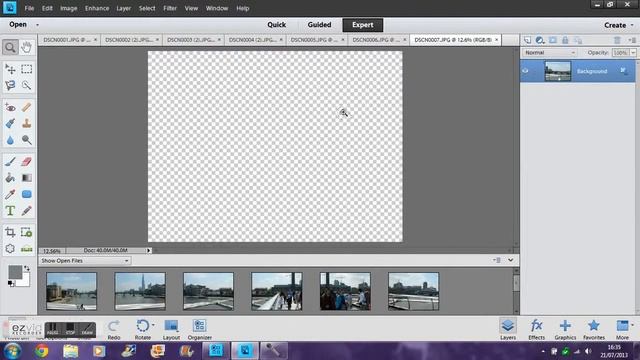Select the Move tool
Screen dimensions: 640x360
point(10,69)
